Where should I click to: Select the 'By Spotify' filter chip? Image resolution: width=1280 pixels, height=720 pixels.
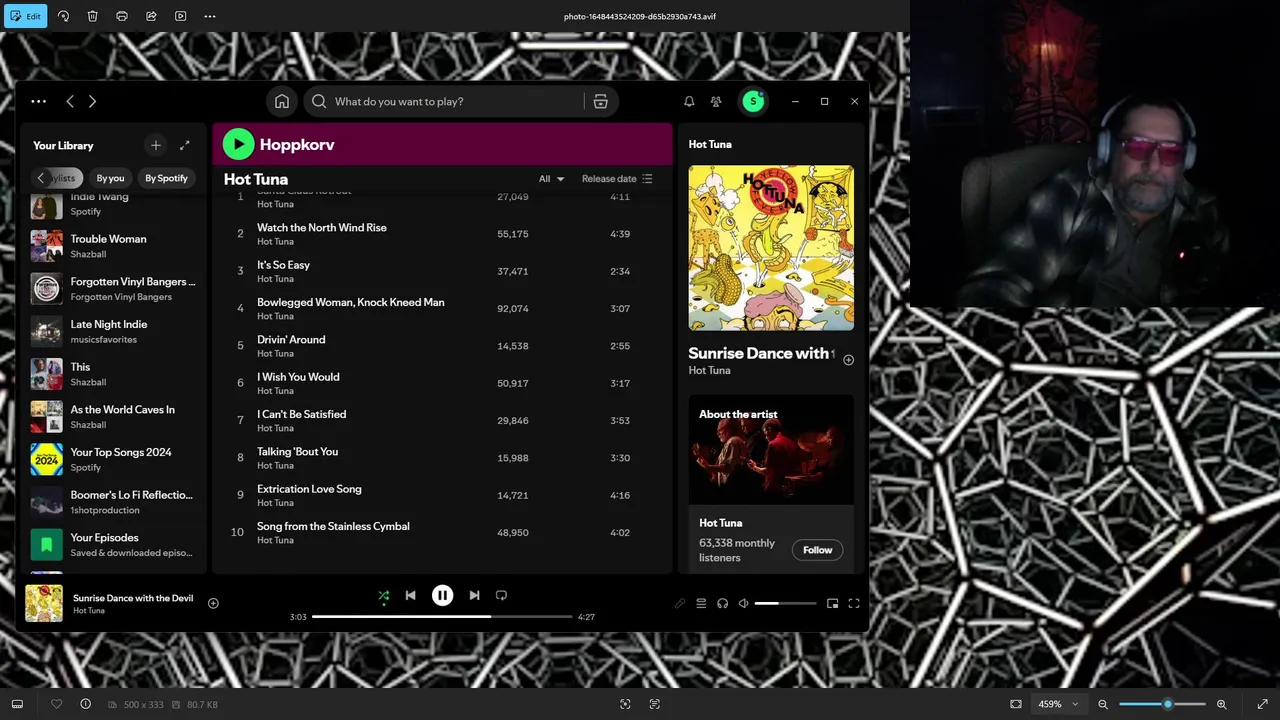166,178
